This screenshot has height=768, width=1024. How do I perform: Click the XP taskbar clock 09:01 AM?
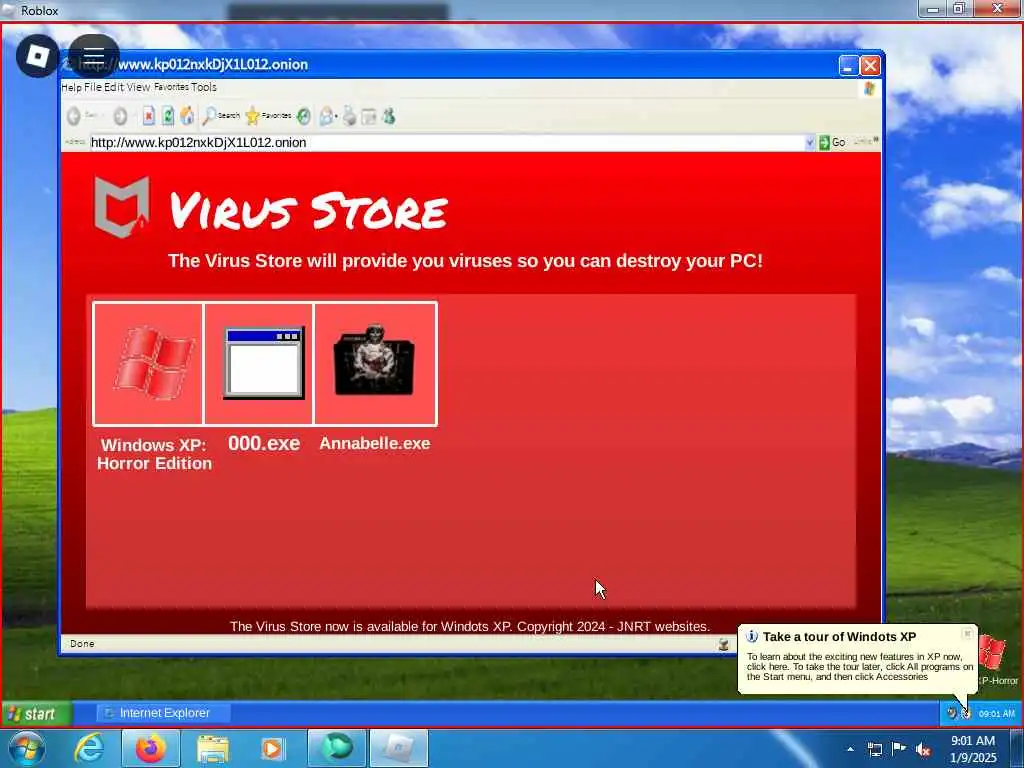click(997, 714)
